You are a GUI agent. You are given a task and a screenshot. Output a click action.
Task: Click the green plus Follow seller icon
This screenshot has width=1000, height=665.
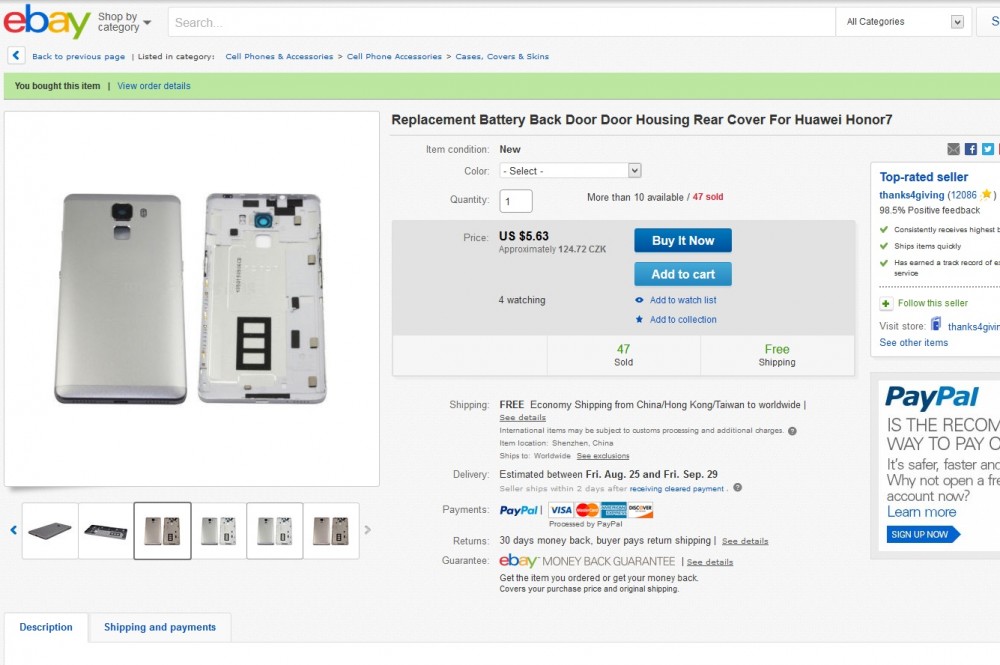click(x=886, y=303)
